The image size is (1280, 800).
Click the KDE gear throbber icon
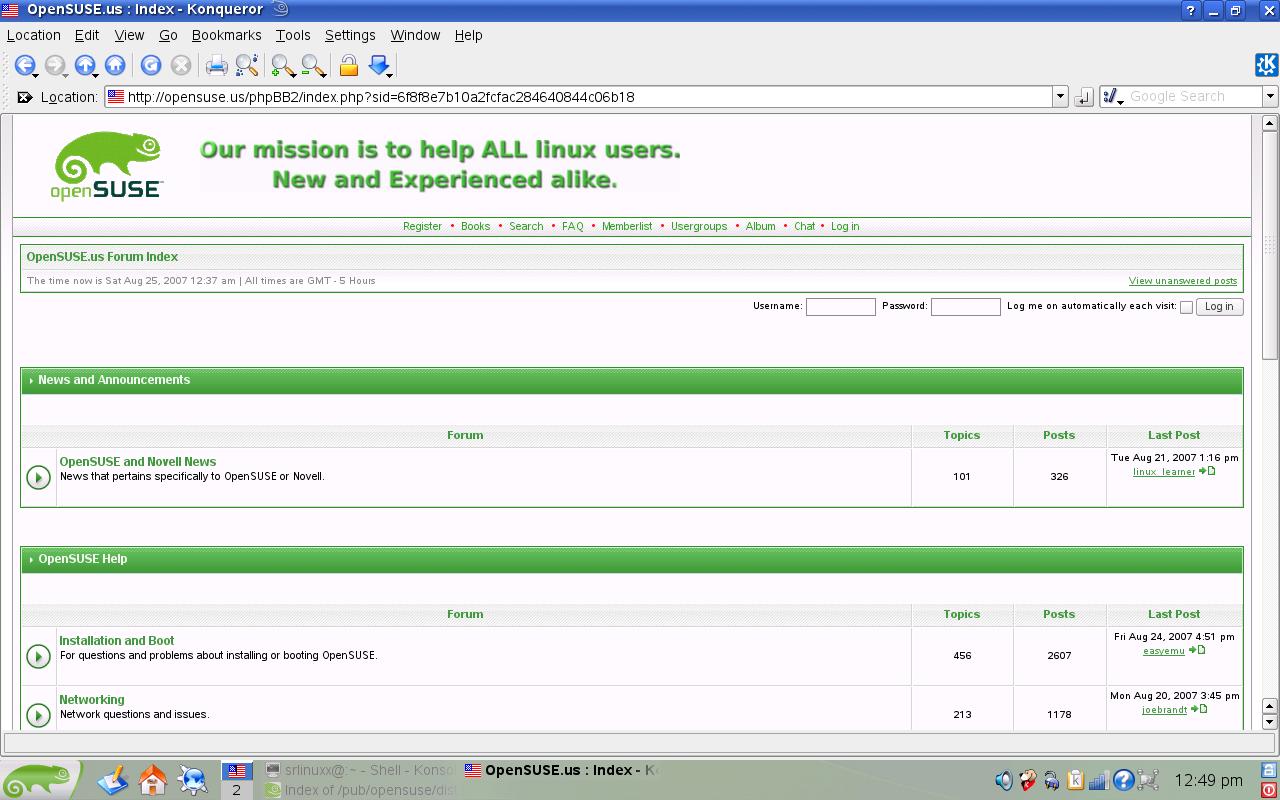point(1266,65)
